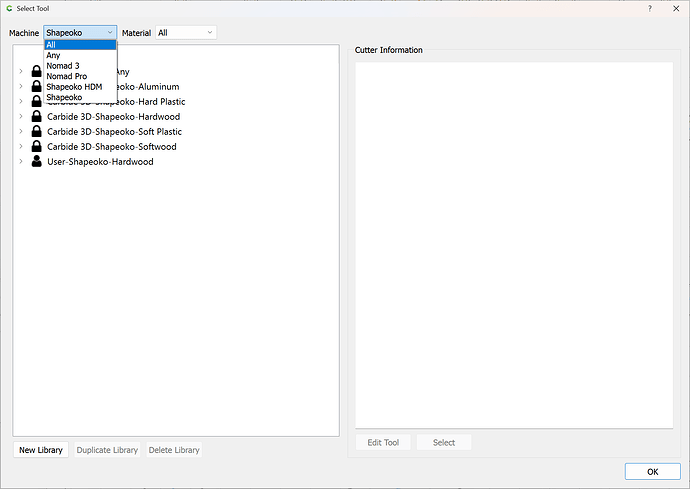Expand the User-Shapeoko-Hardwood library
The height and width of the screenshot is (489, 690).
[x=21, y=162]
